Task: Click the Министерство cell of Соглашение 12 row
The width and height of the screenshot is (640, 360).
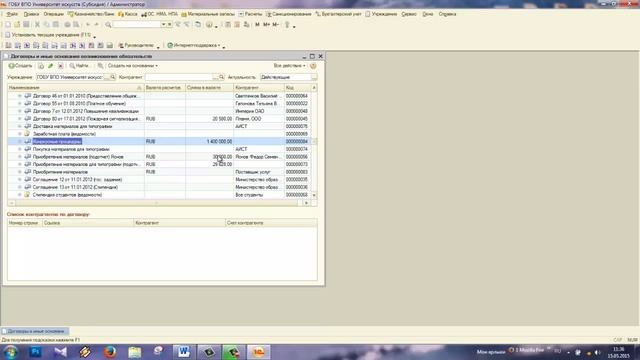Action: coord(259,180)
